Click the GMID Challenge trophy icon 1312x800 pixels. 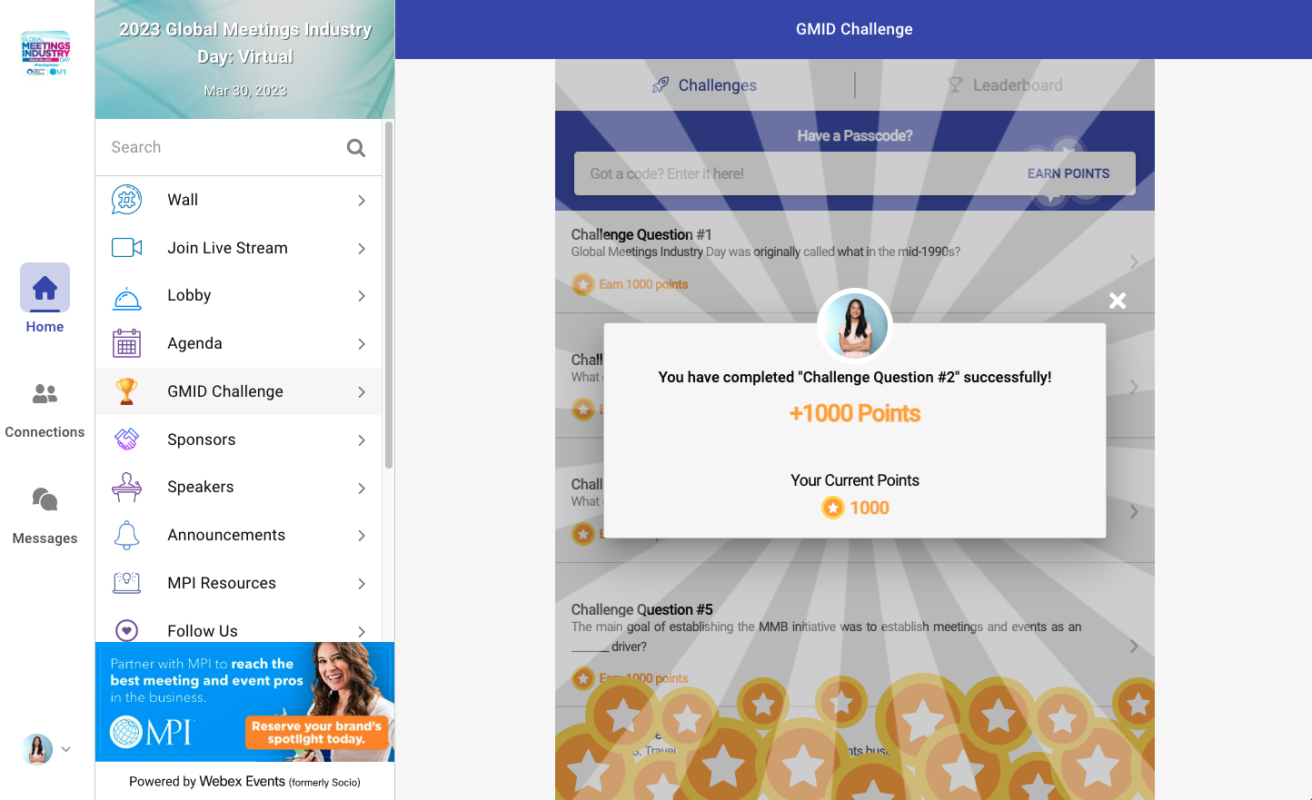click(127, 392)
